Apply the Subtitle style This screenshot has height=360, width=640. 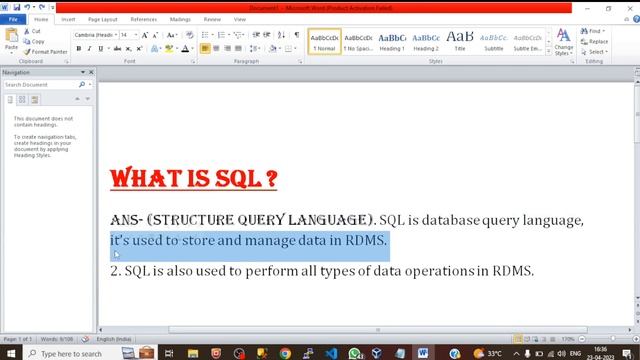494,42
